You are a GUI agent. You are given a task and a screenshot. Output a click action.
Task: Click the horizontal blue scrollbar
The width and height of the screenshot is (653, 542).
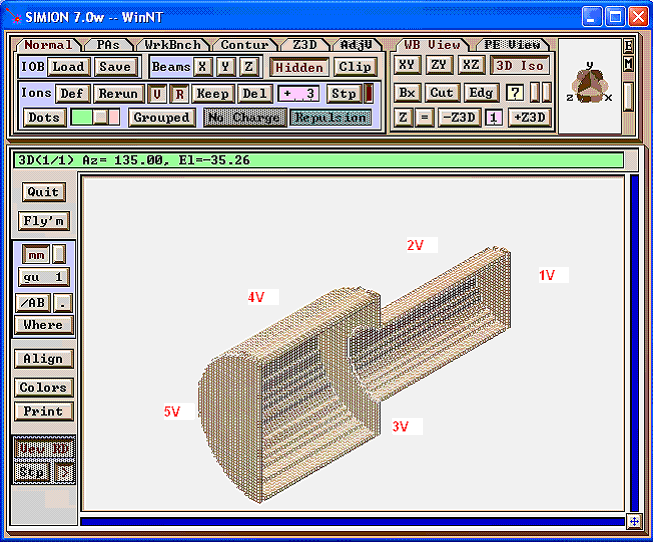[352, 522]
